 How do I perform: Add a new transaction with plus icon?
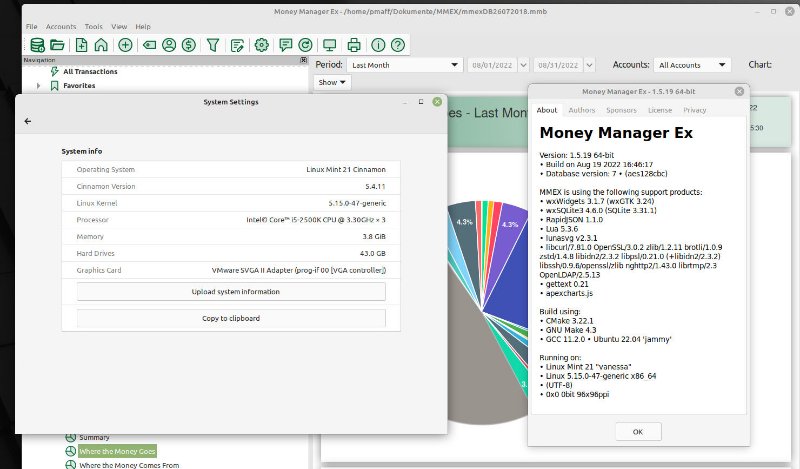(x=125, y=45)
